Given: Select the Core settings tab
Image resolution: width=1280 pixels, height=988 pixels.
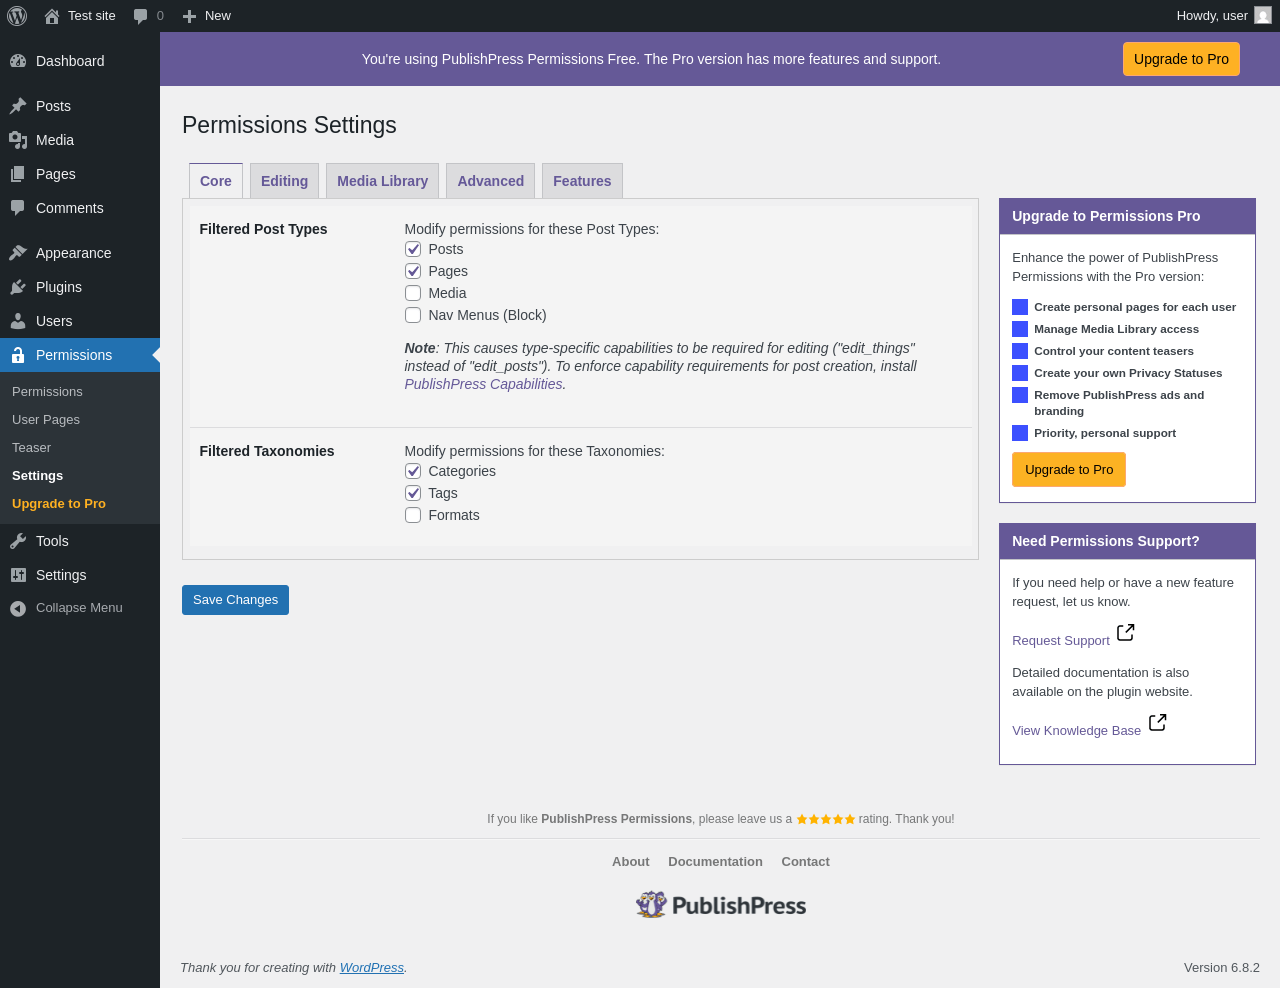Looking at the screenshot, I should 216,181.
